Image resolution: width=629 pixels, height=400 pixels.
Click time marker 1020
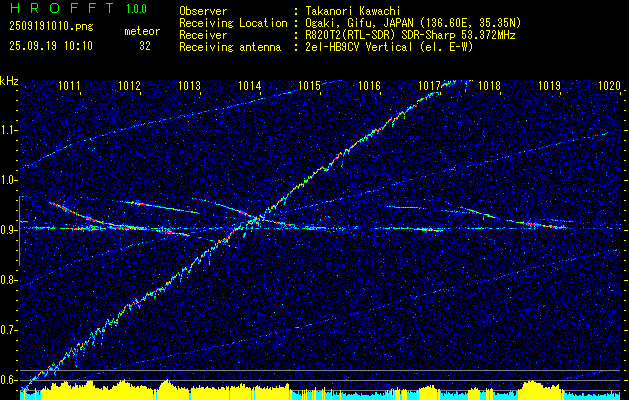click(x=609, y=85)
